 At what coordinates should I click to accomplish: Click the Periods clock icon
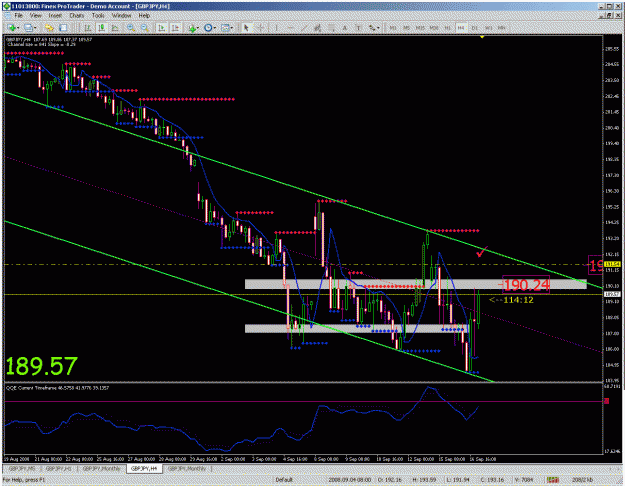click(208, 28)
